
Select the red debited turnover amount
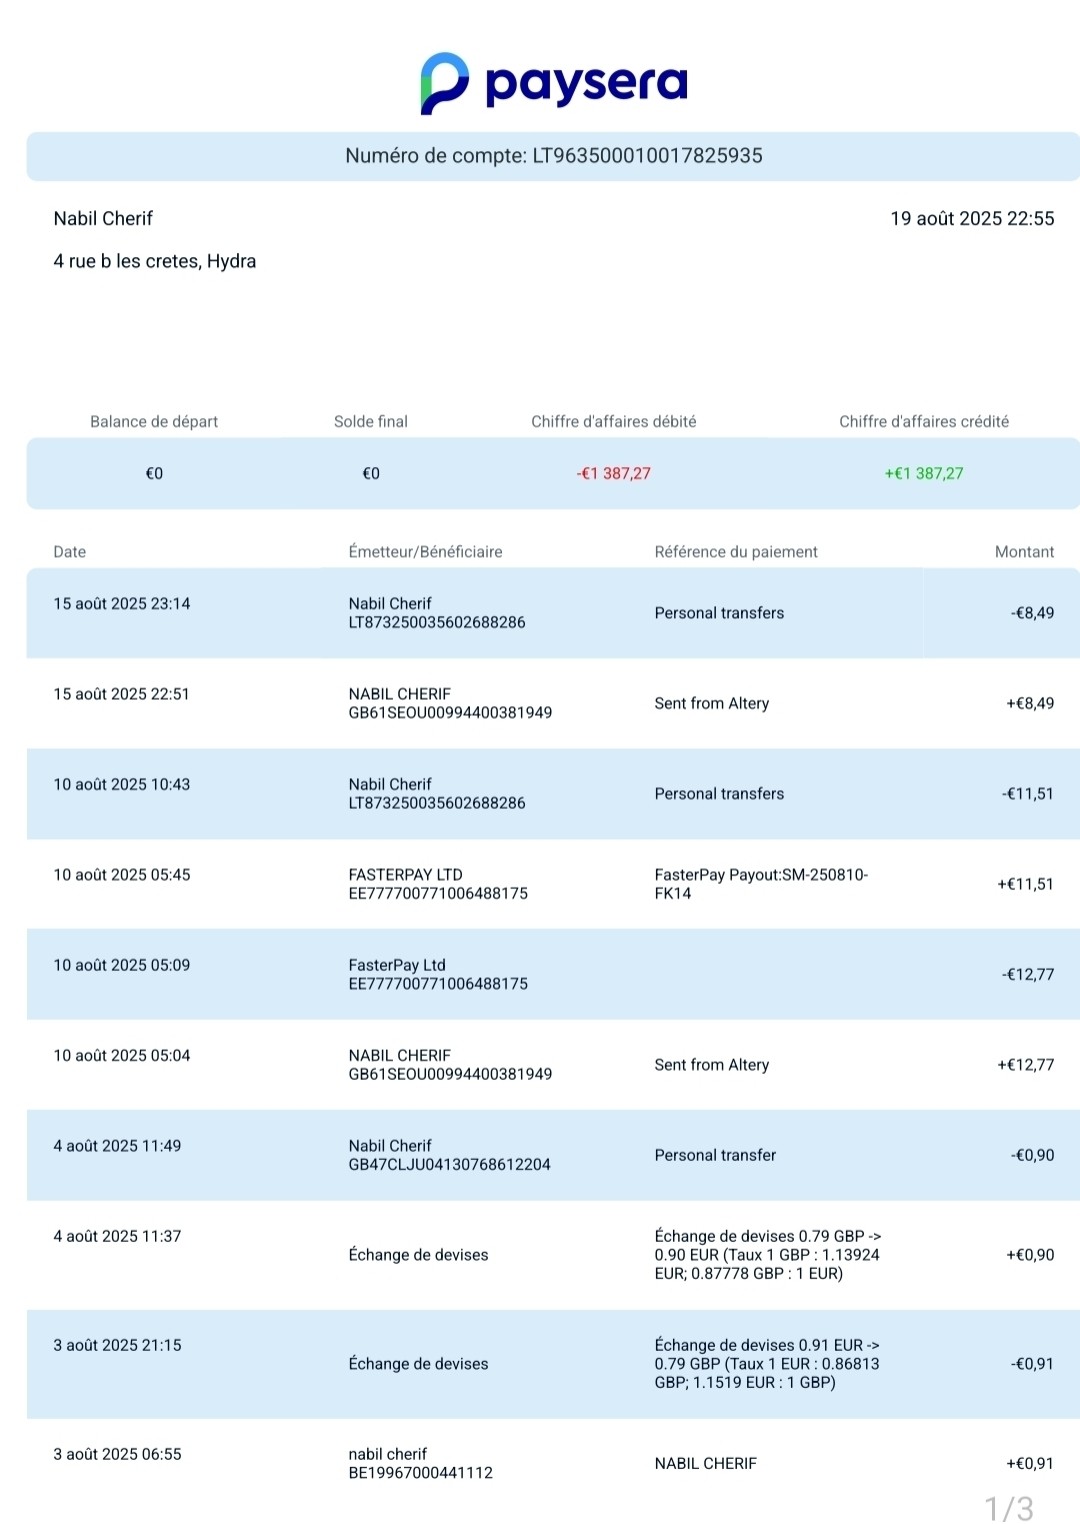coord(614,474)
